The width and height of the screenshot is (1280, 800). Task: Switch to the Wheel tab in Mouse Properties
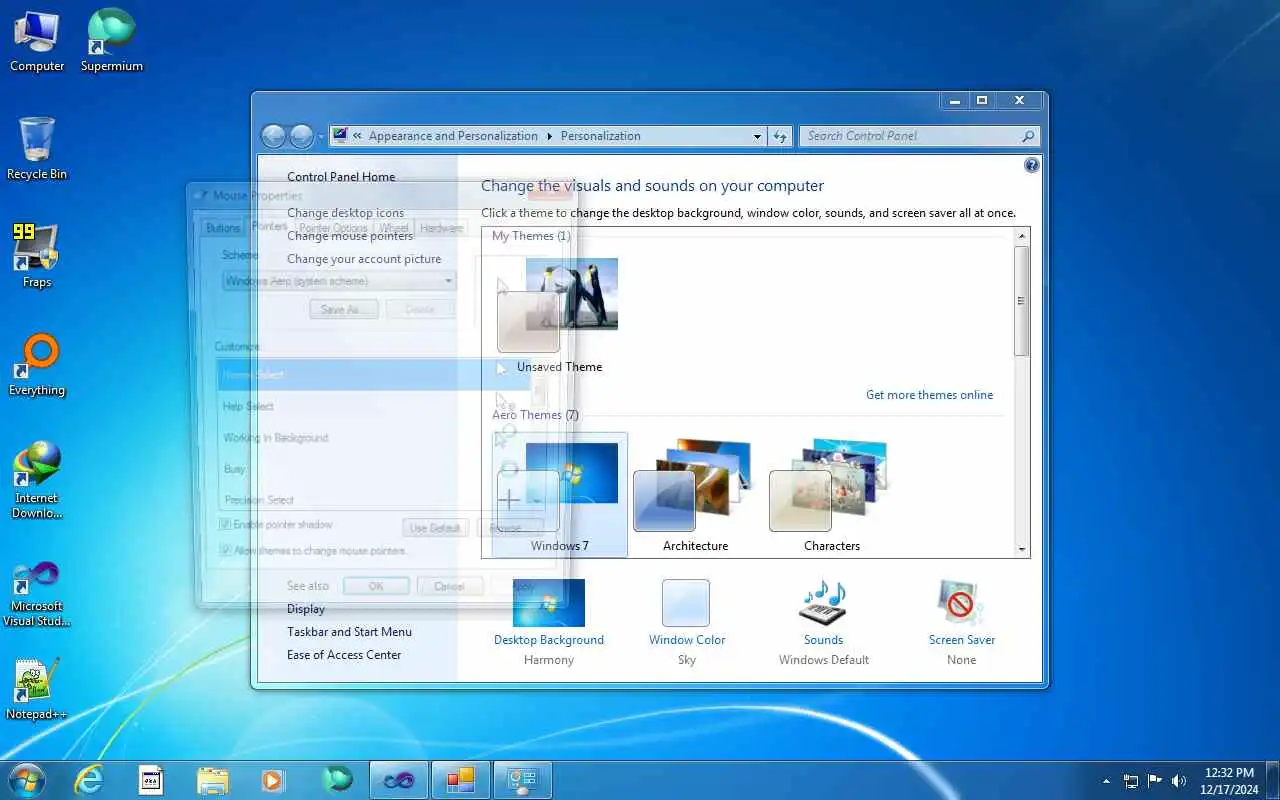click(393, 228)
